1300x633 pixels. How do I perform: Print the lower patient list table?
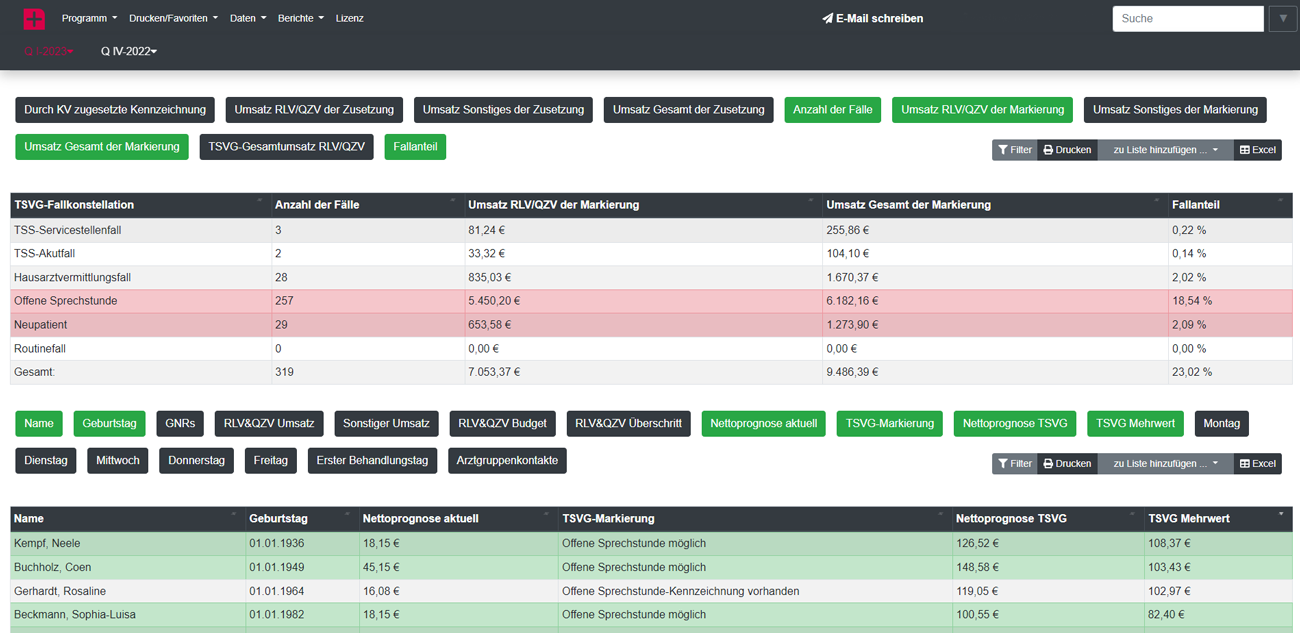pos(1067,464)
